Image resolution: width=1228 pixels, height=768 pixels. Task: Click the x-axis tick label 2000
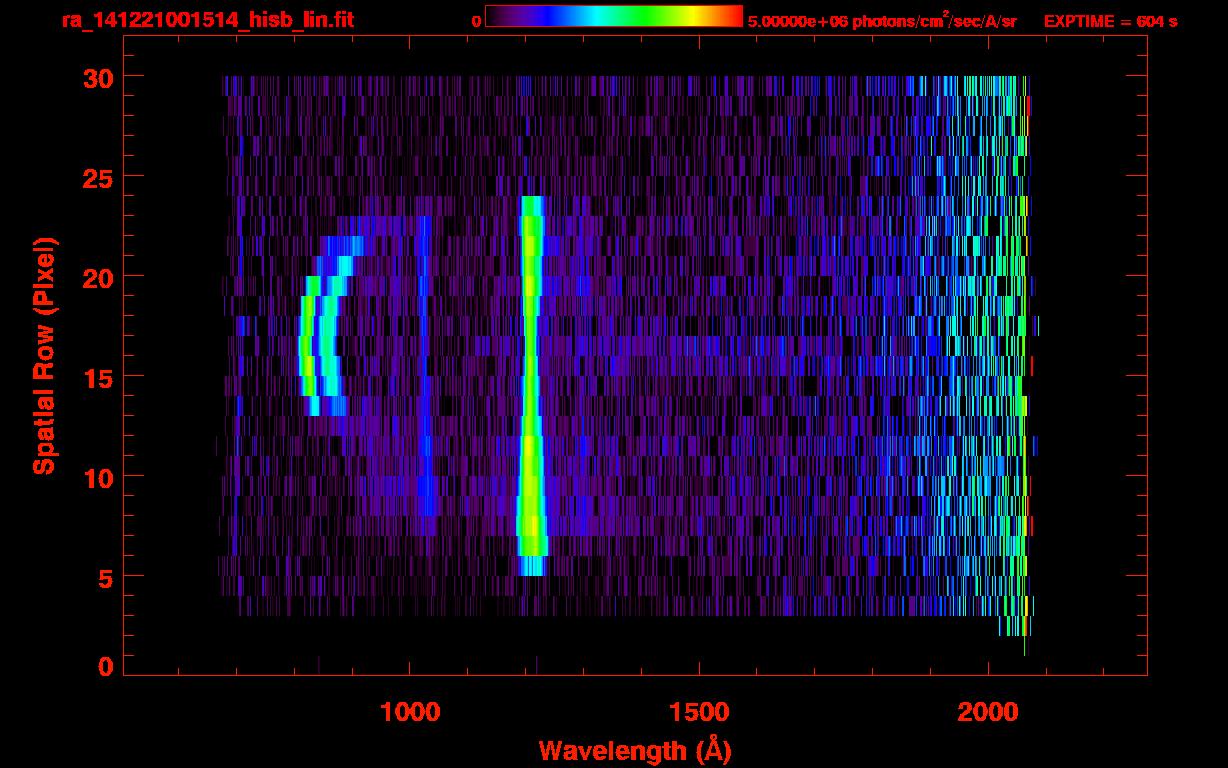[988, 713]
